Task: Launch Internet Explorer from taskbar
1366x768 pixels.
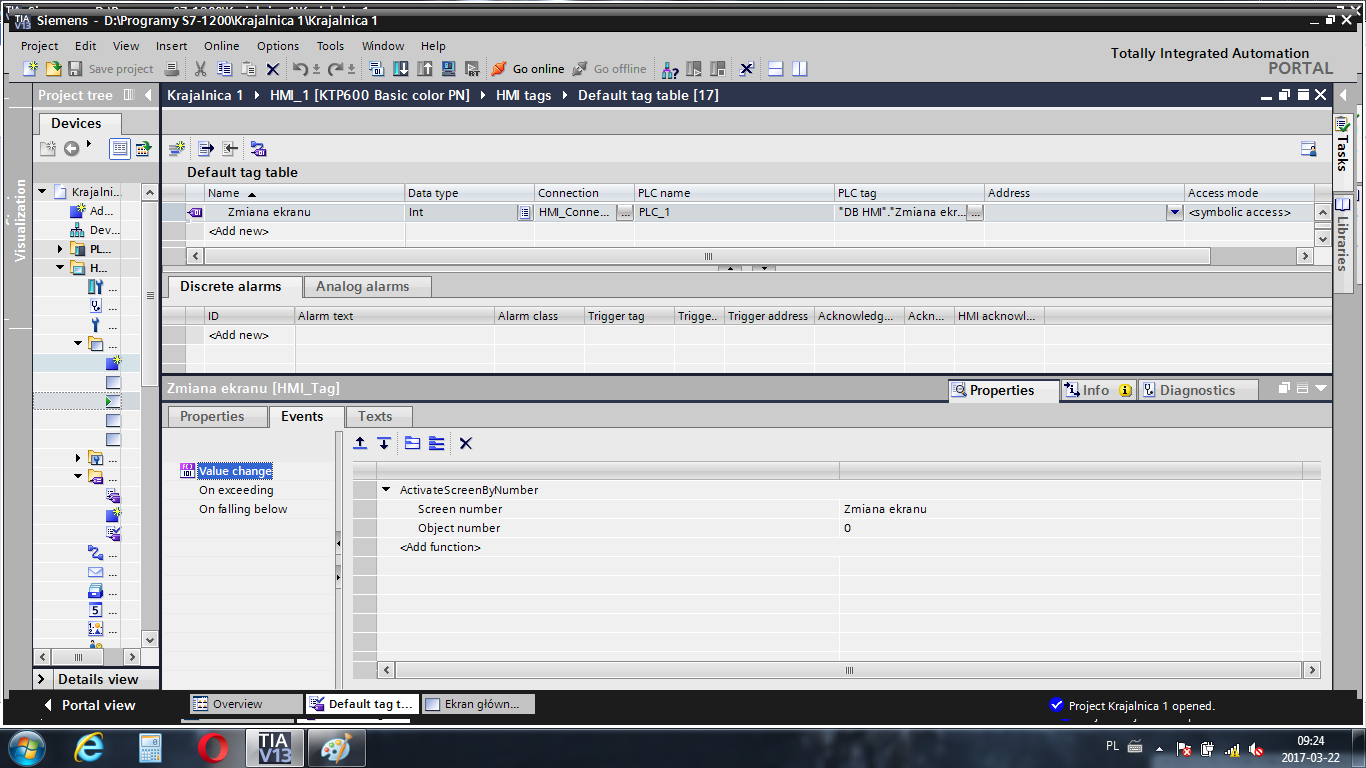Action: coord(89,747)
